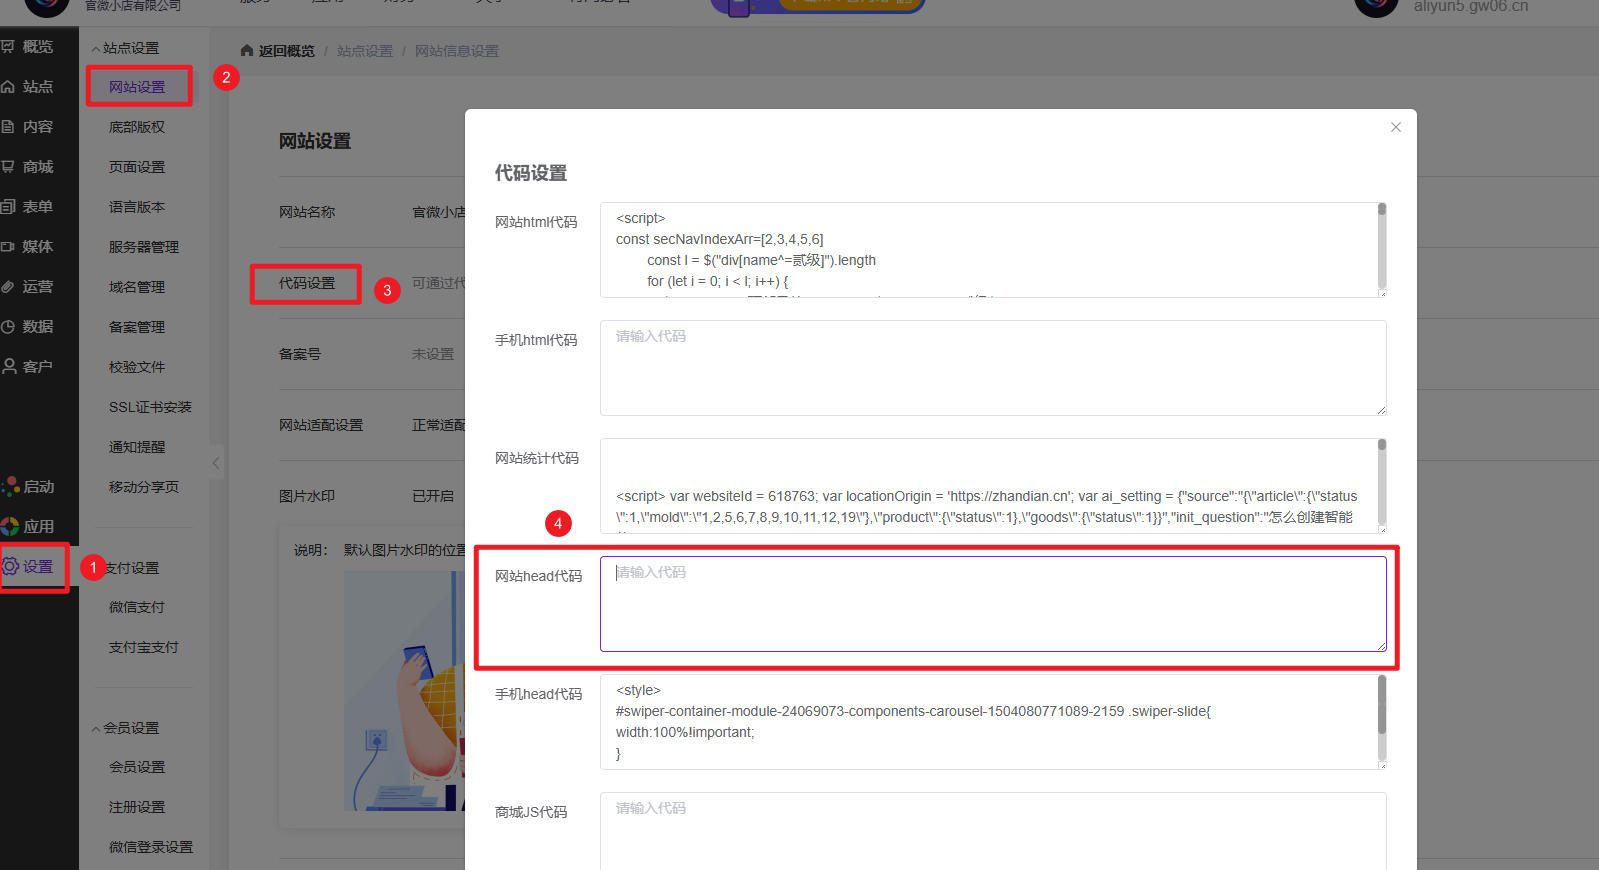1599x870 pixels.
Task: Go to the 运营 operations section
Action: pos(28,287)
